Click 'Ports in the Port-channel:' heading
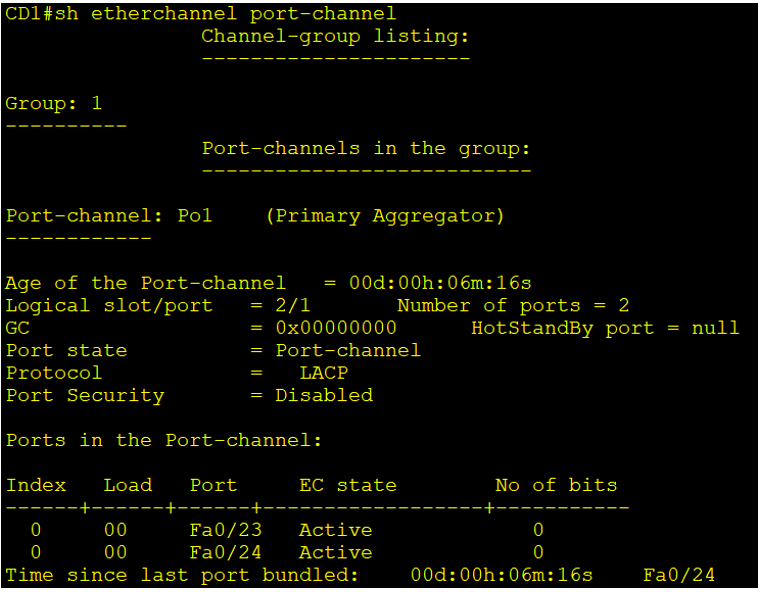762x592 pixels. tap(164, 440)
